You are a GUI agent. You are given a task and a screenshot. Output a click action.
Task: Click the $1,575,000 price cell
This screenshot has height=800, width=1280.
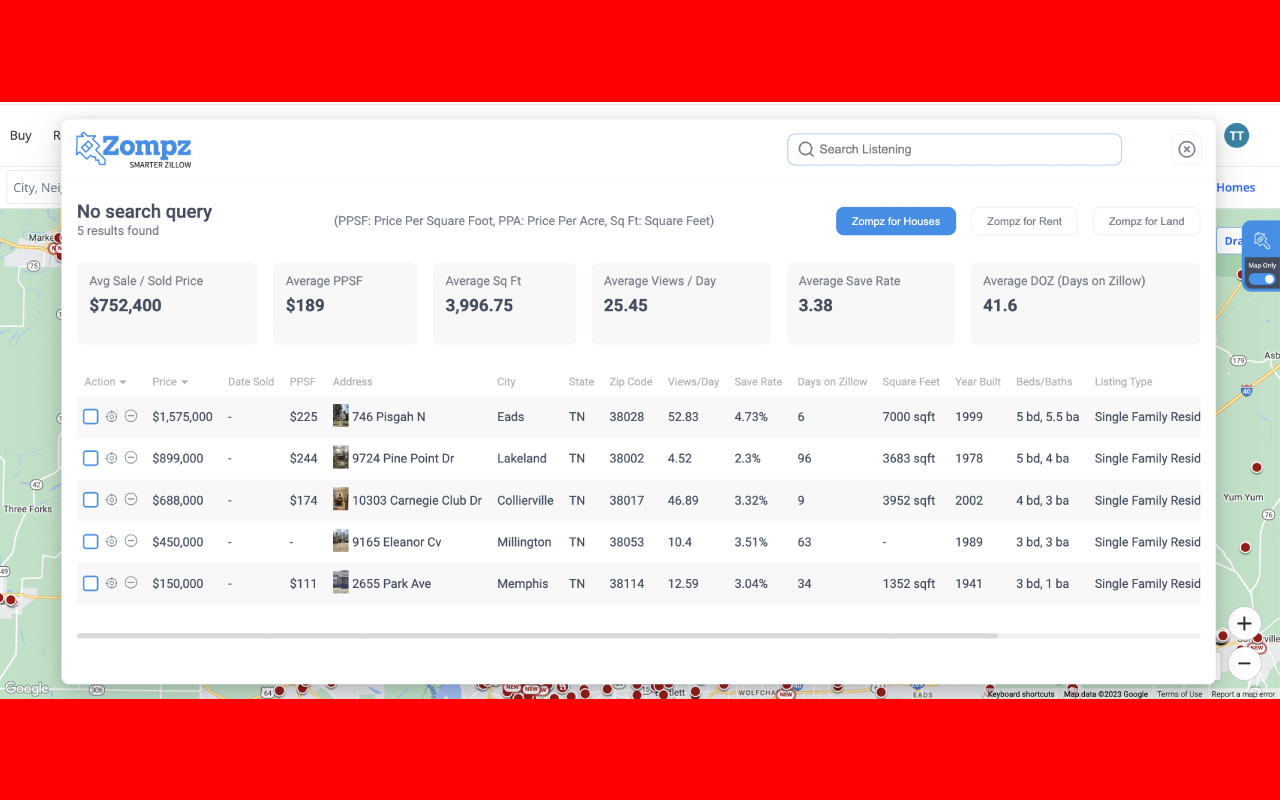183,417
